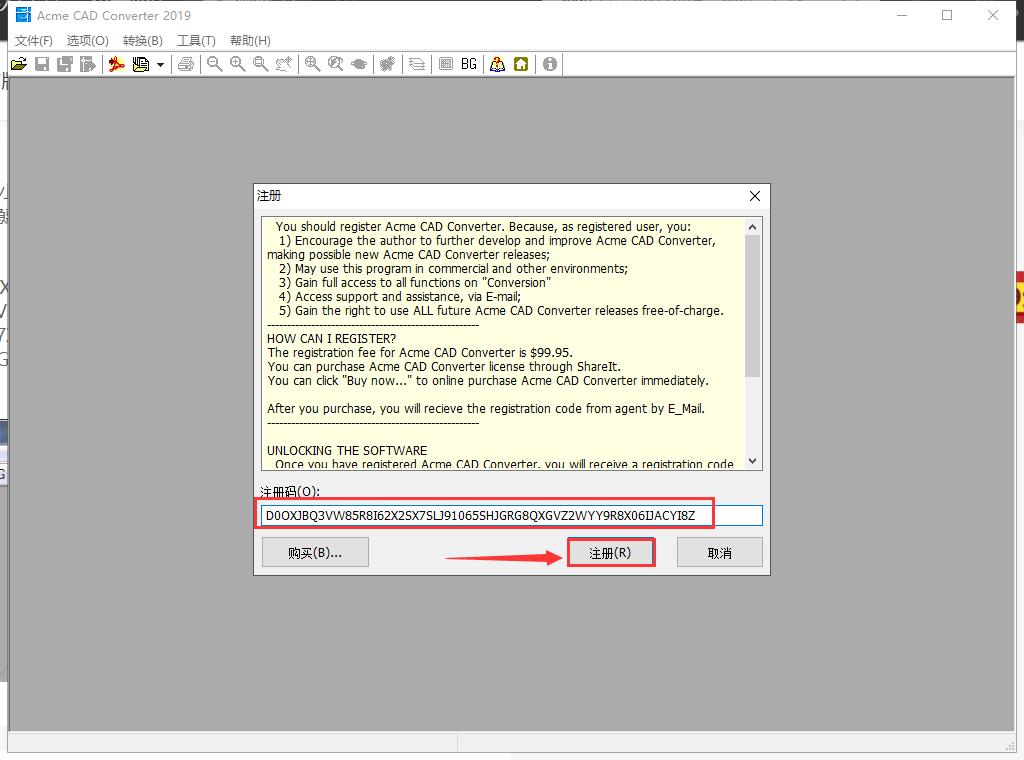
Task: Click the 注册码 registration code input field
Action: 511,515
